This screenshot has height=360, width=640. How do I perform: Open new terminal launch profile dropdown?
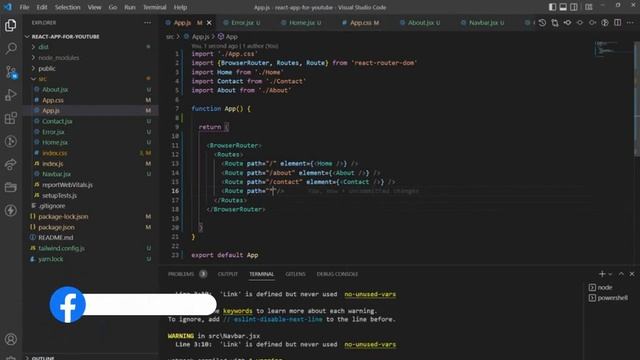tap(610, 274)
